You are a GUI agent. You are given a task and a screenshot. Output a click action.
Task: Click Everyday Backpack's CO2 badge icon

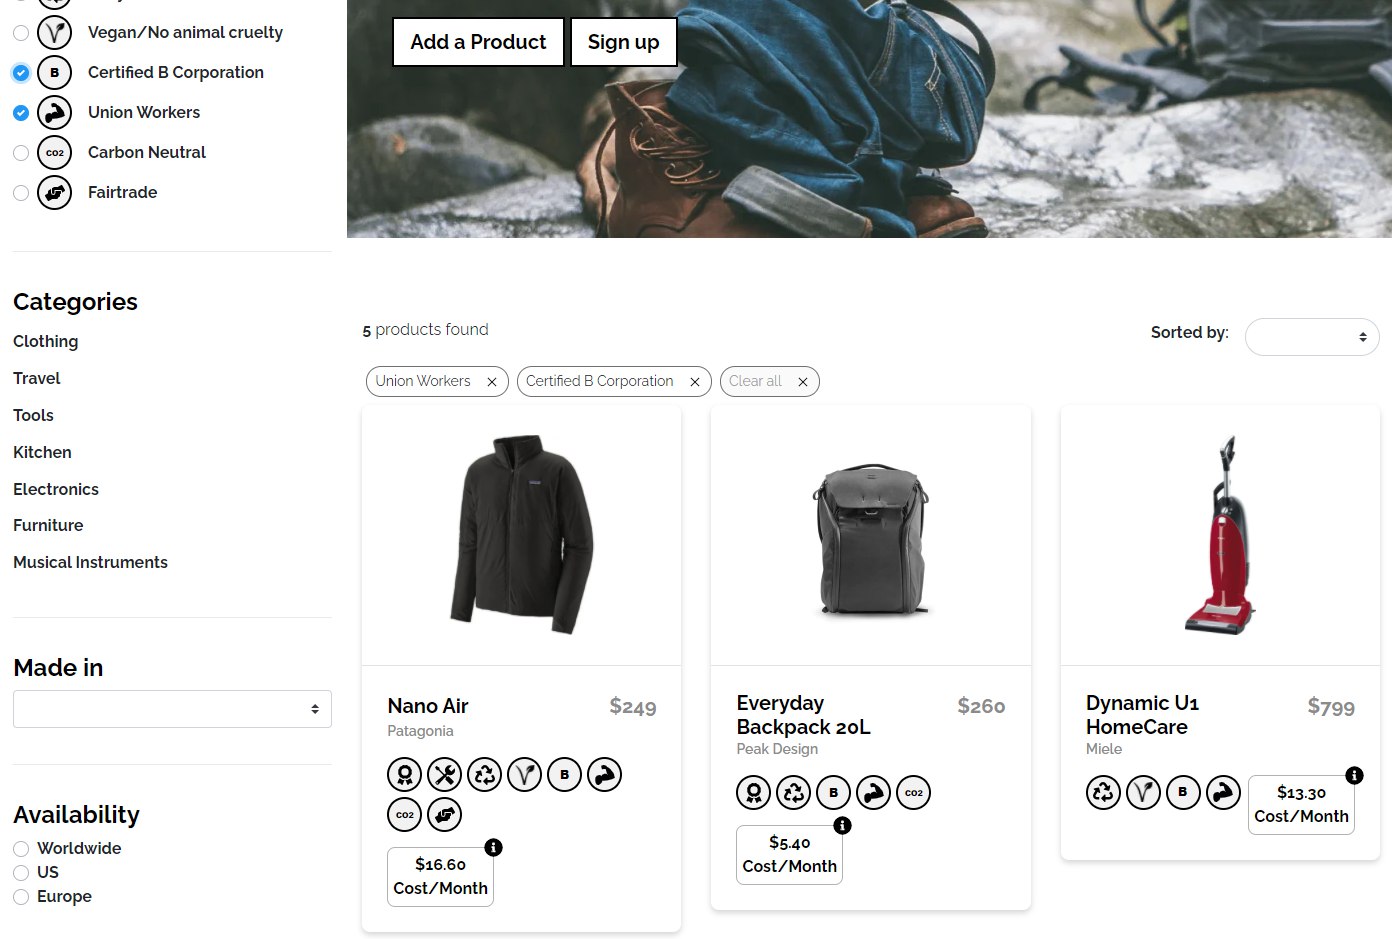(x=914, y=792)
